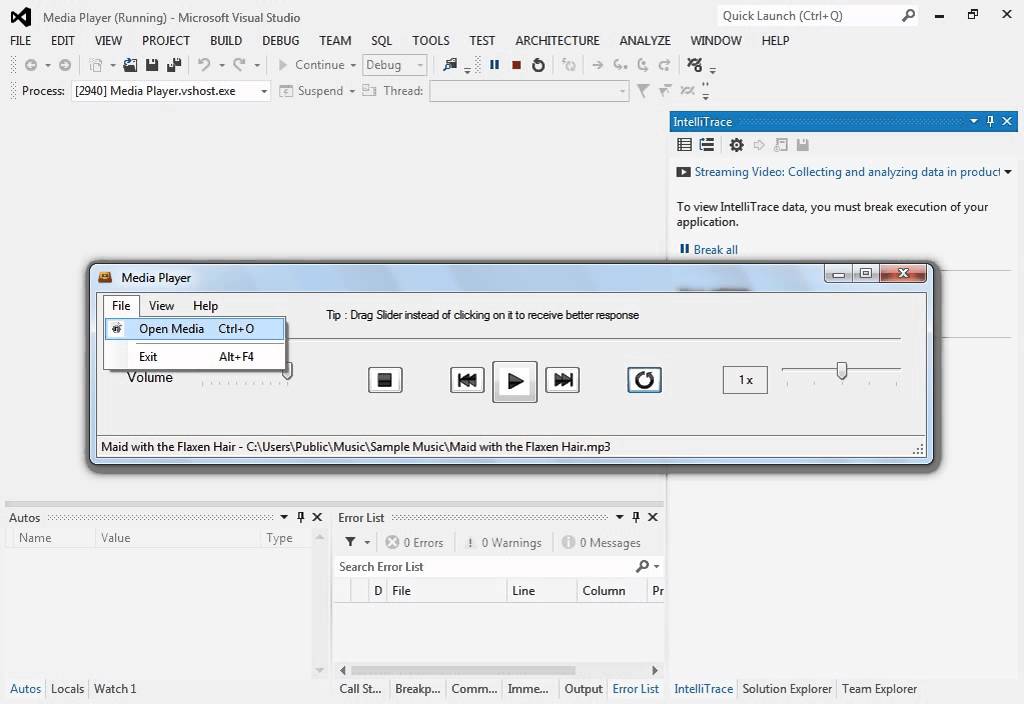Click the Step Over icon in the debug toolbar

click(643, 65)
